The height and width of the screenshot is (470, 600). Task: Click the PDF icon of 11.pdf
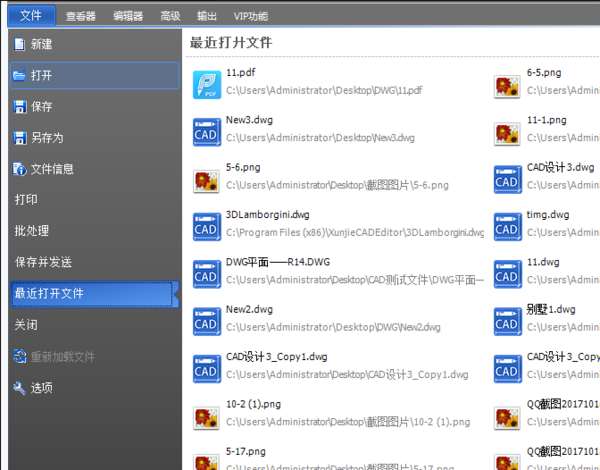207,85
